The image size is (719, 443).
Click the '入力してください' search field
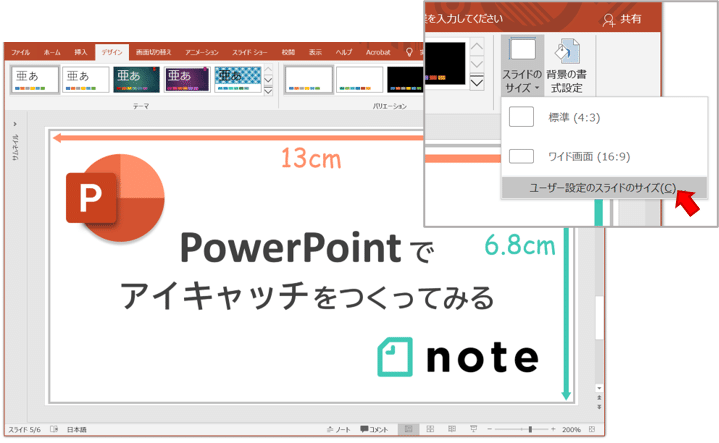[x=464, y=19]
